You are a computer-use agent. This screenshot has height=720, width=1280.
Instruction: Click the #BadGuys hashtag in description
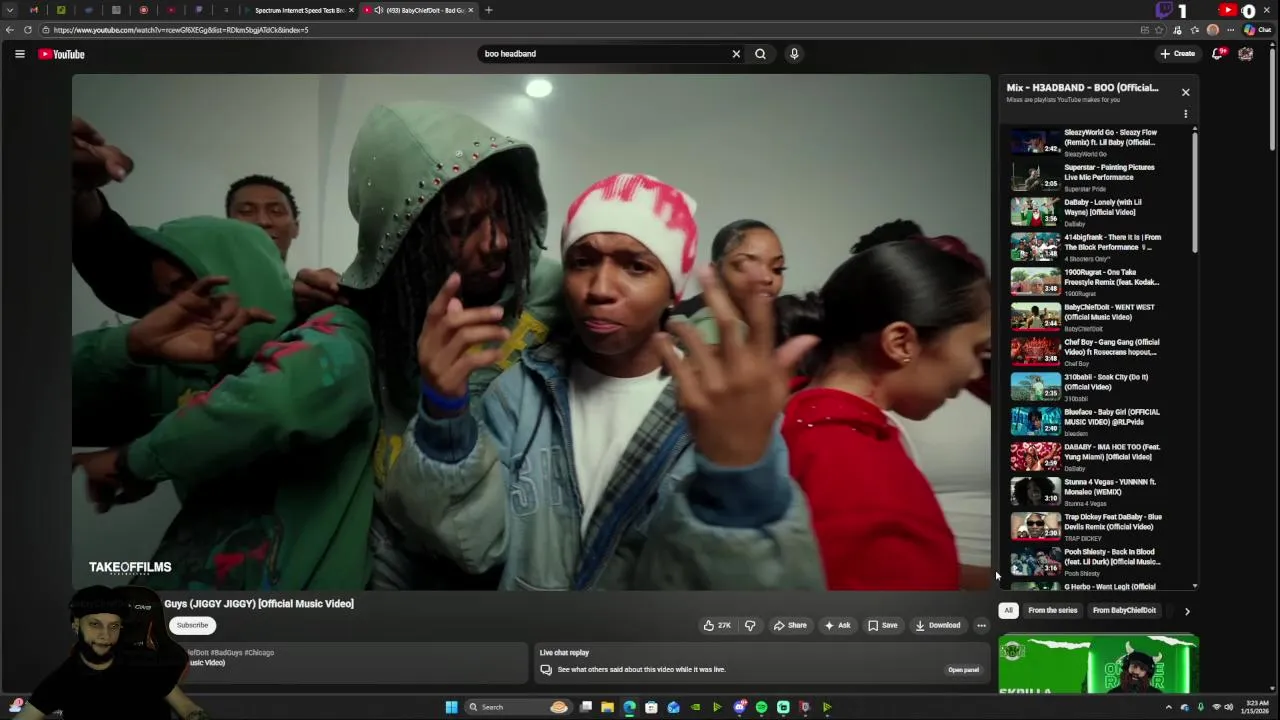tap(226, 653)
